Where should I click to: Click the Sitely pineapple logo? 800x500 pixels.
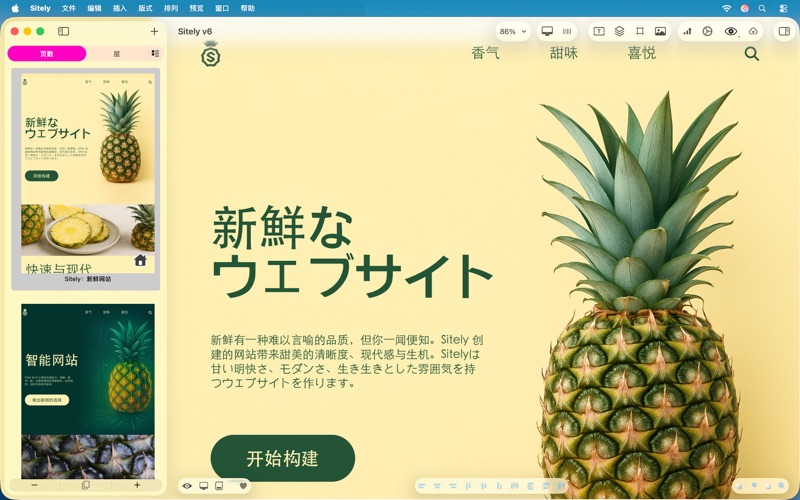(x=210, y=54)
